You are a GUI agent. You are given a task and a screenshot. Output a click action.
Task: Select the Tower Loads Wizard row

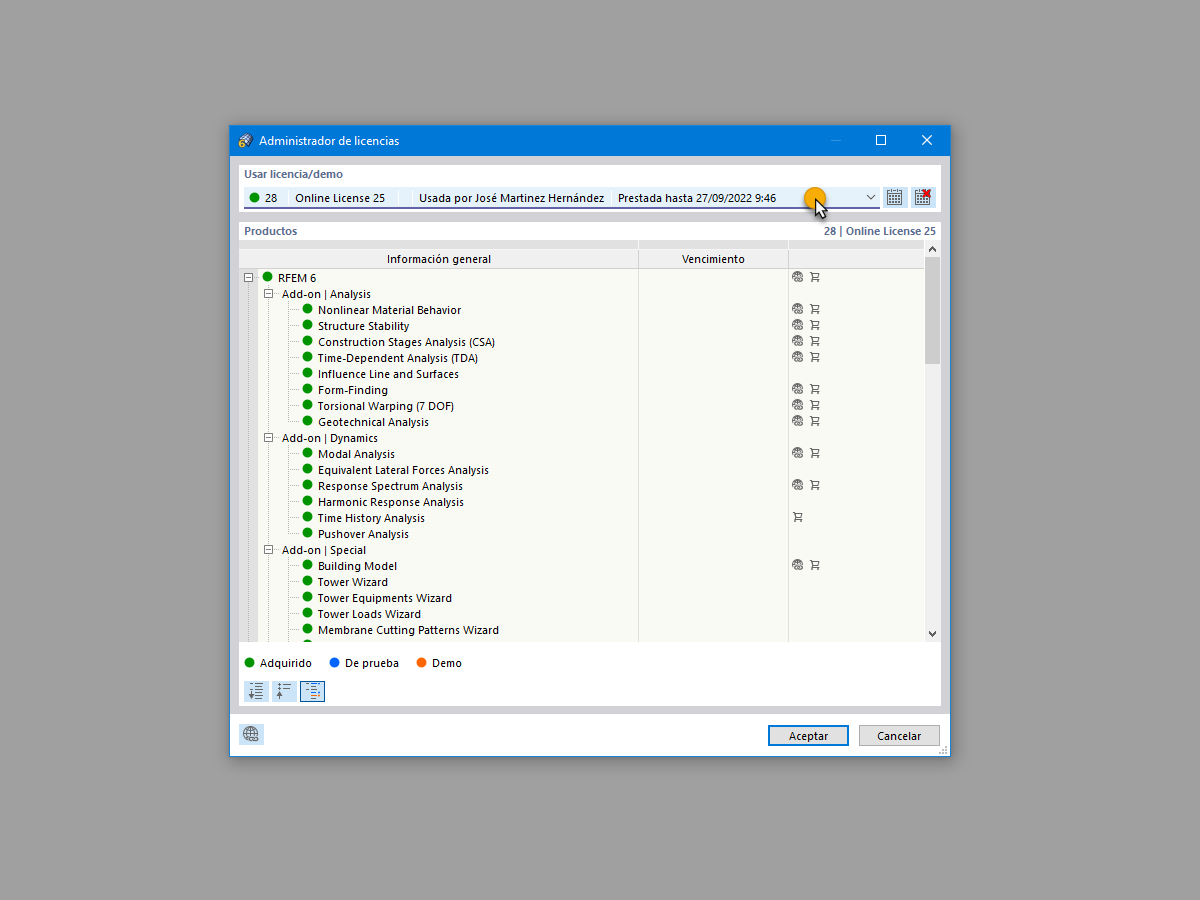coord(369,614)
